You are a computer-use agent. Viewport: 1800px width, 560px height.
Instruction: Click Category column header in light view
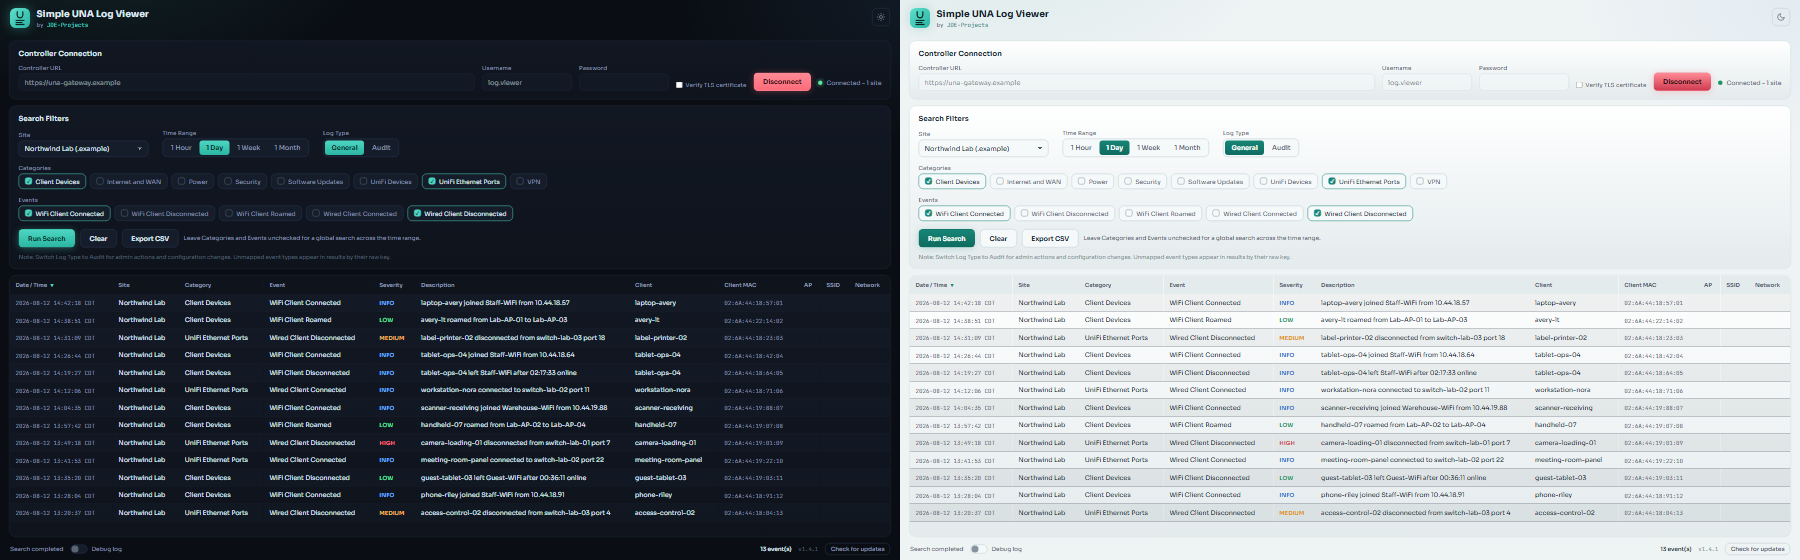click(x=1098, y=285)
